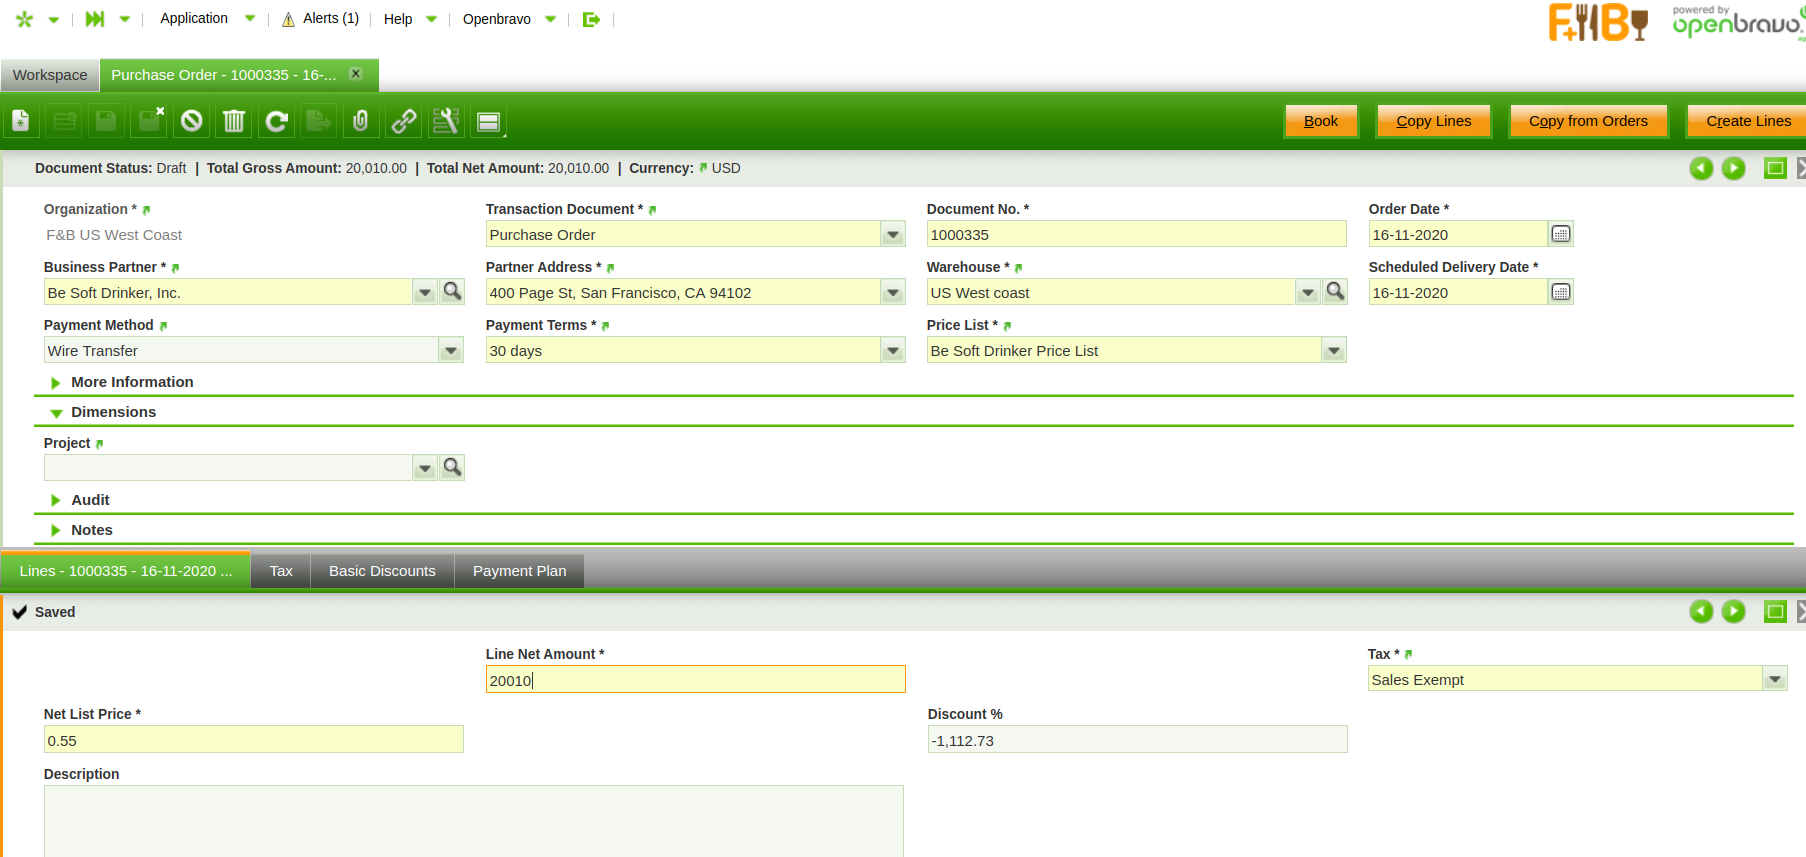Delete record with the trash icon

[234, 121]
